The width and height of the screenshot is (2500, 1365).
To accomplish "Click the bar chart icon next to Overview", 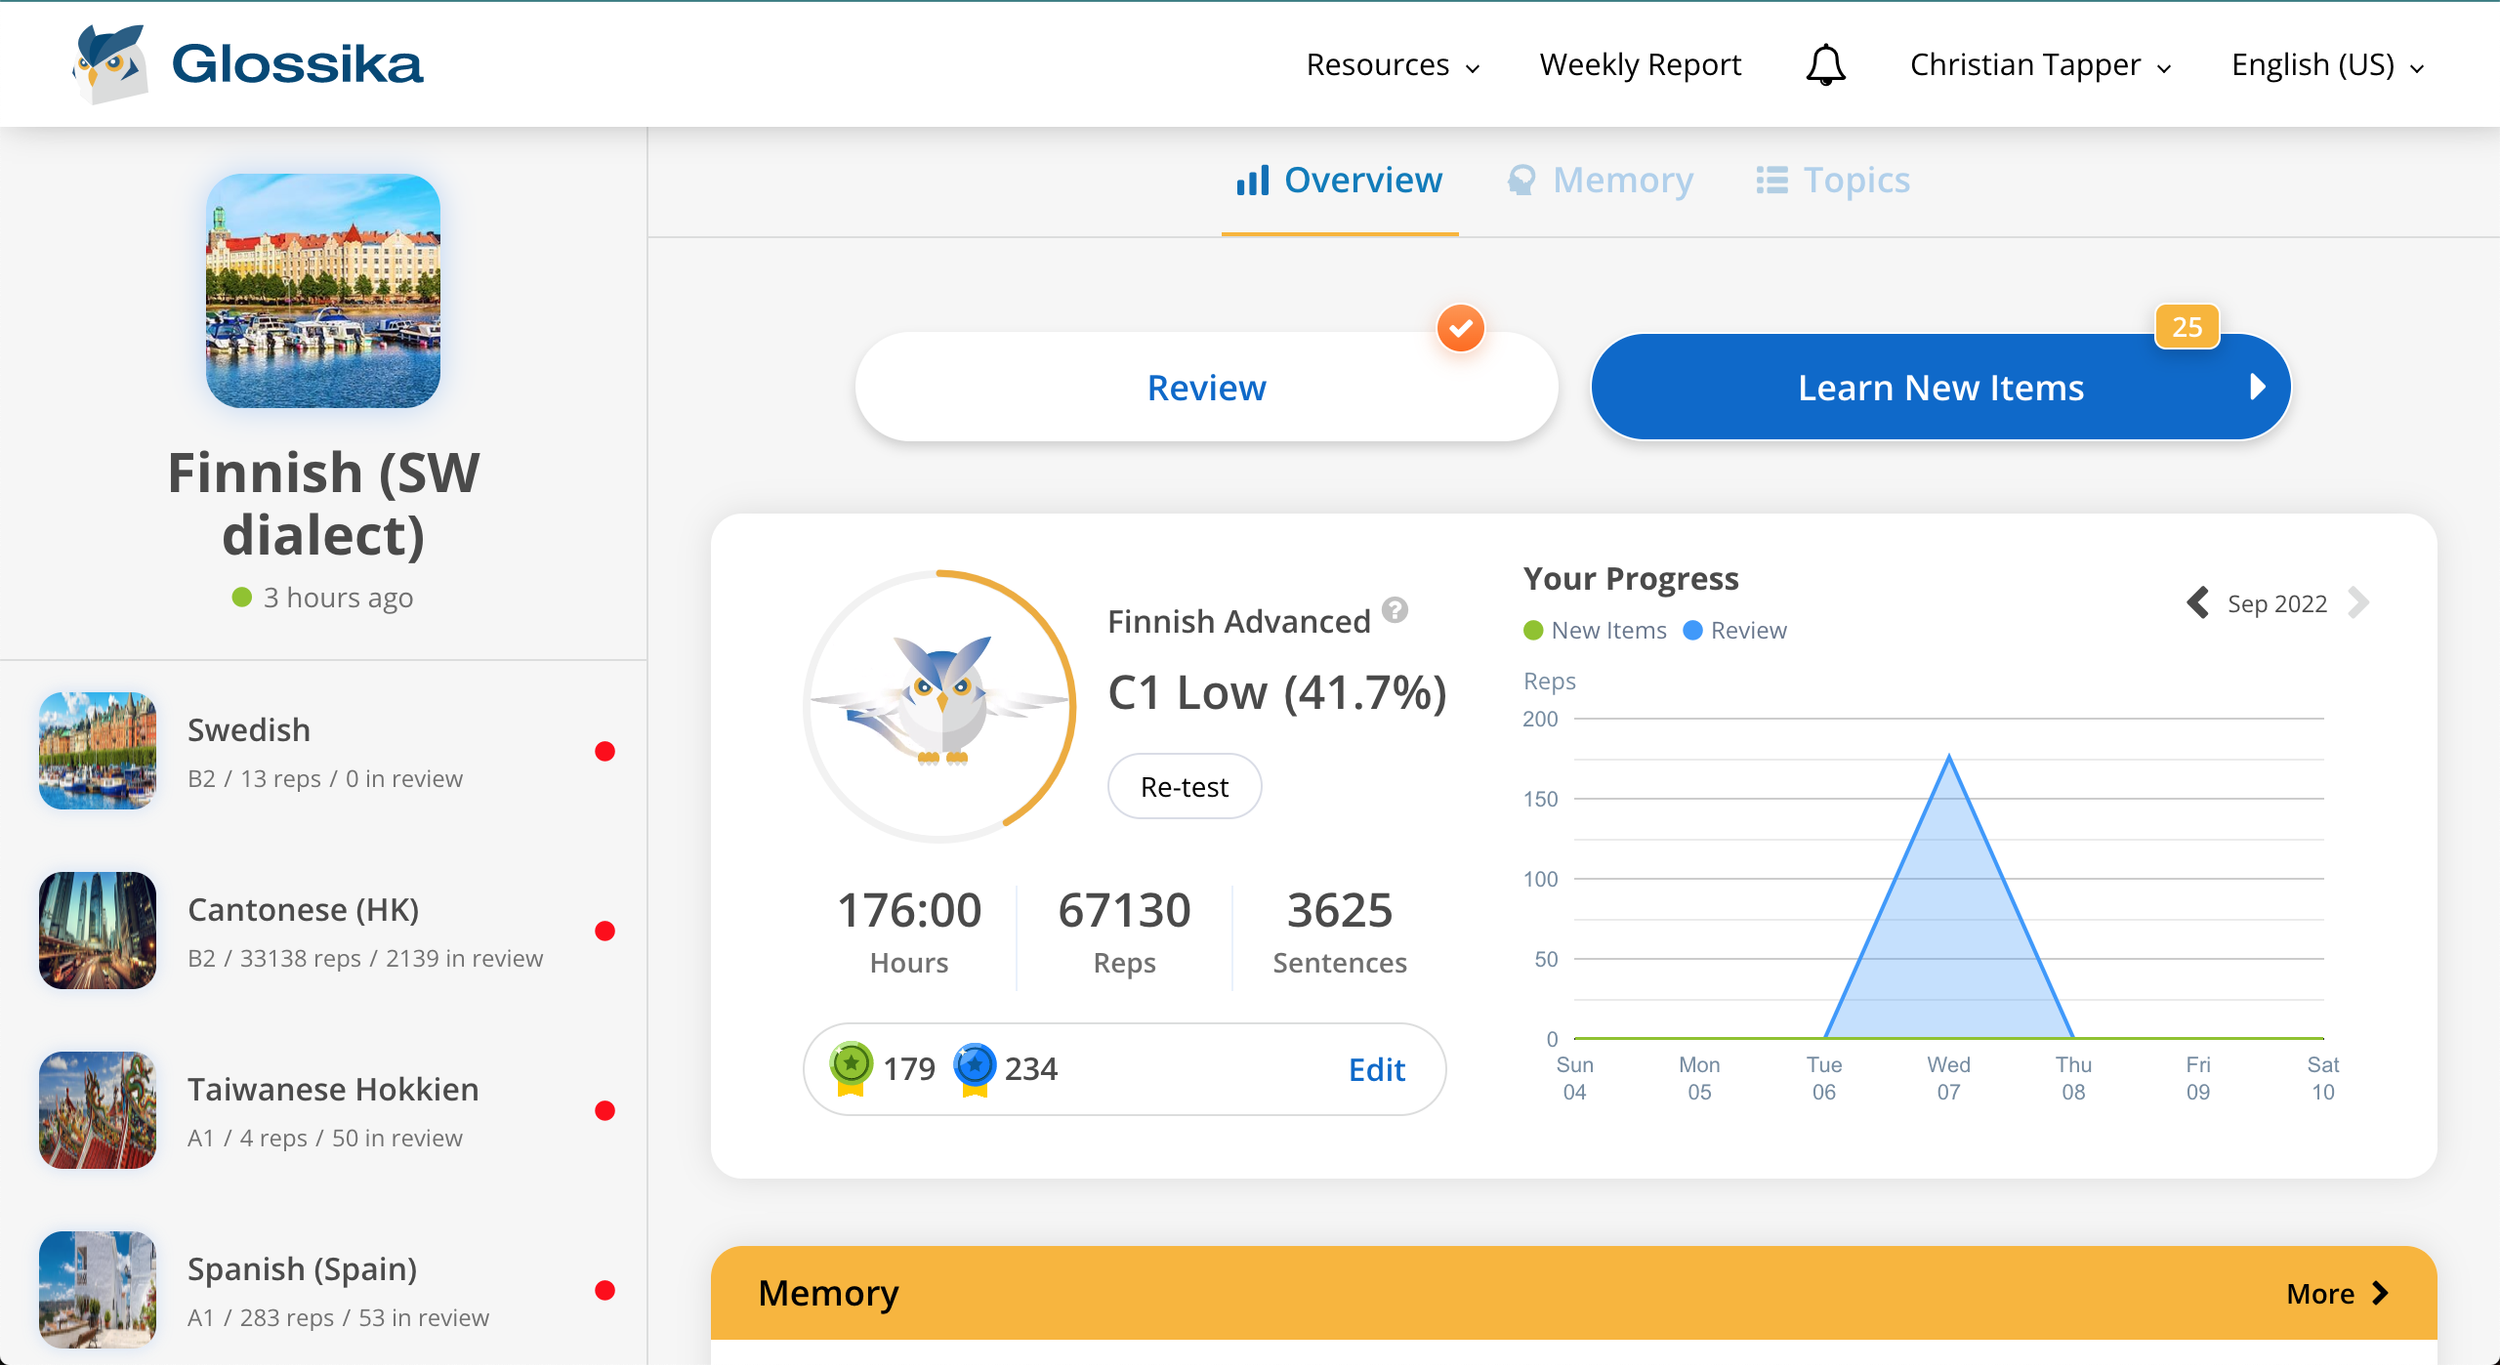I will click(1251, 179).
